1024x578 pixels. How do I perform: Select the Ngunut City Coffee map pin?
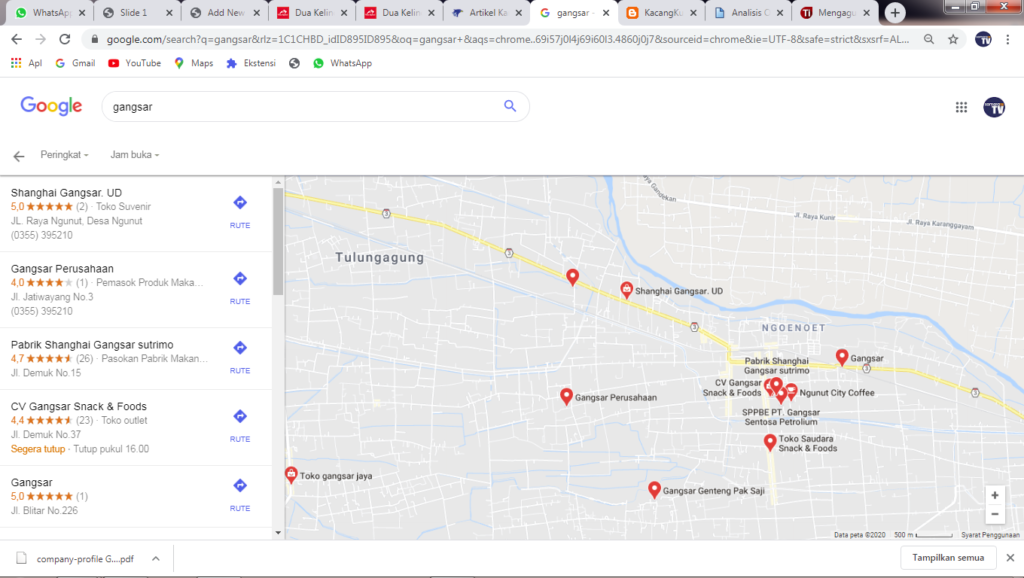pos(792,391)
